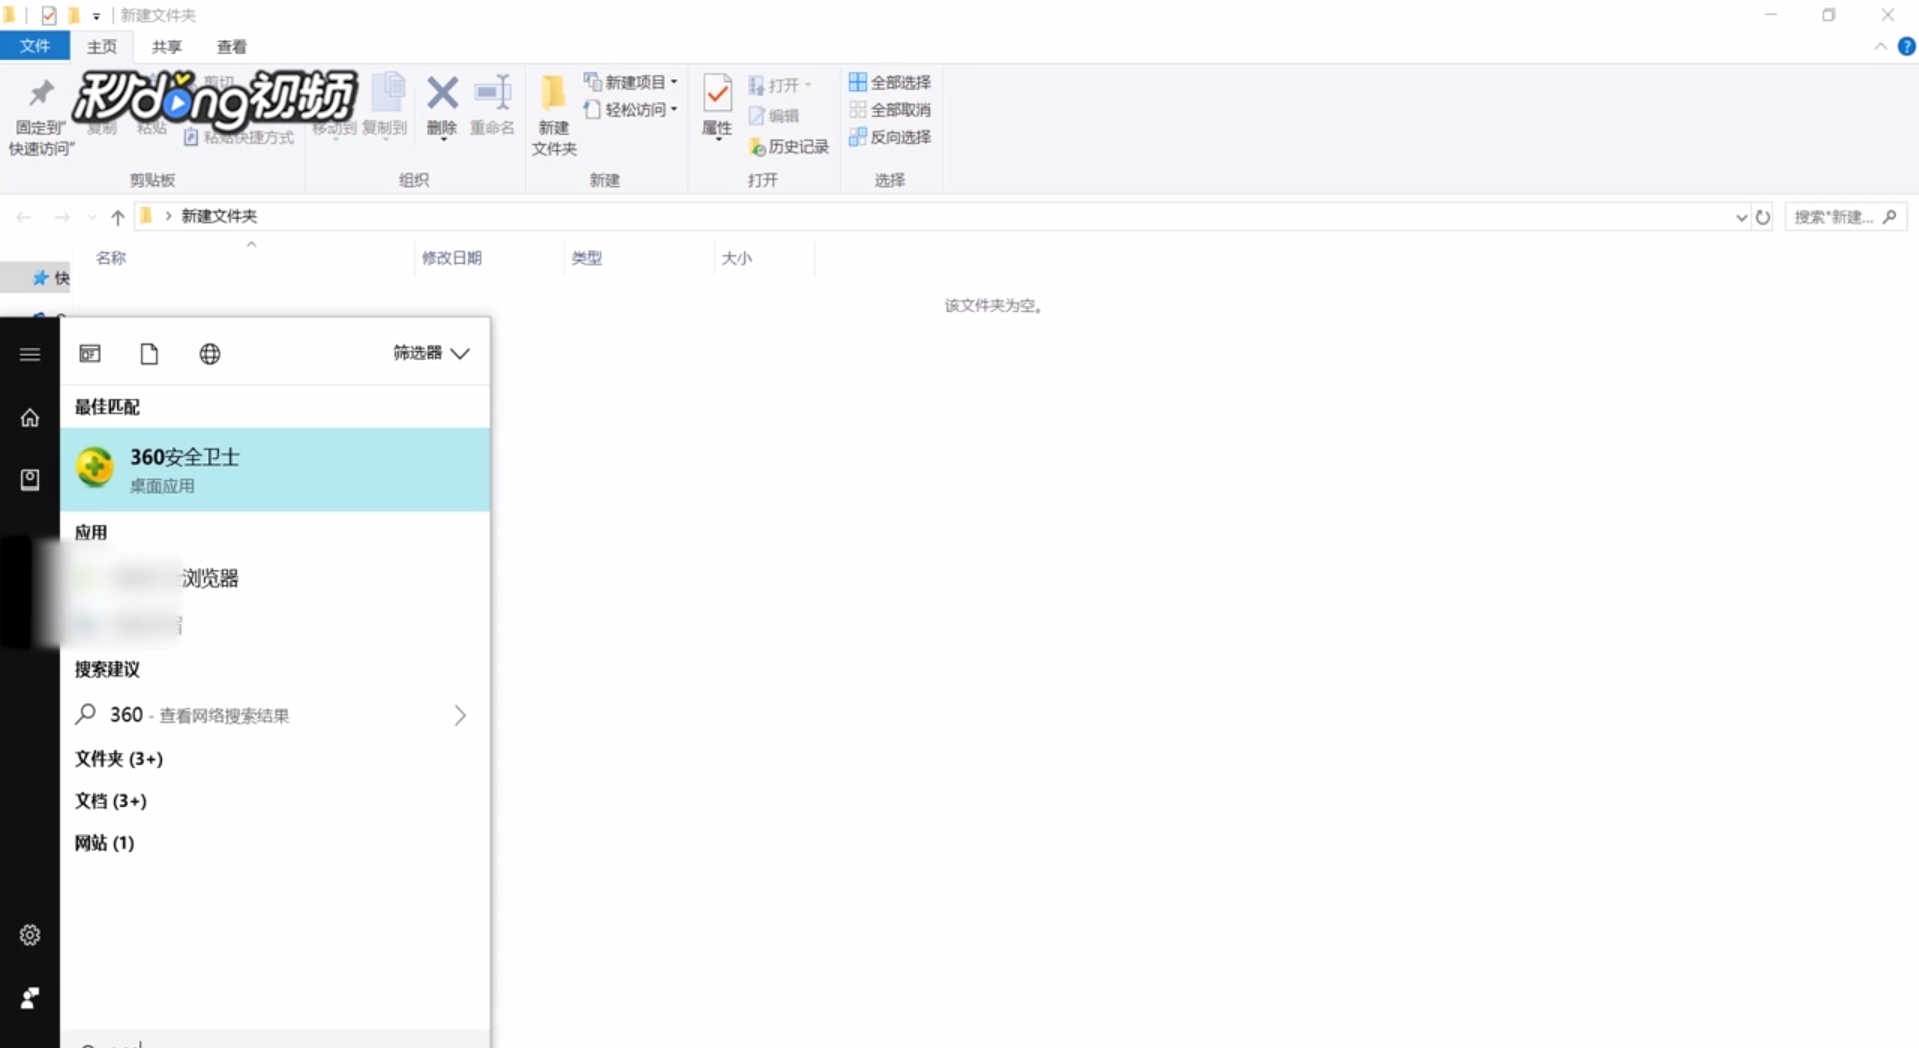Image resolution: width=1919 pixels, height=1048 pixels.
Task: Click 360 查看网络搜索结果 suggestion
Action: 255,715
